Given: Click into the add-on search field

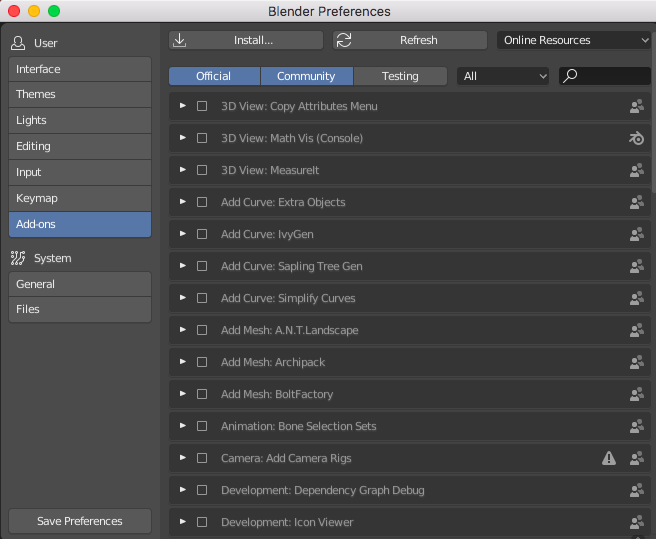Looking at the screenshot, I should (x=605, y=76).
